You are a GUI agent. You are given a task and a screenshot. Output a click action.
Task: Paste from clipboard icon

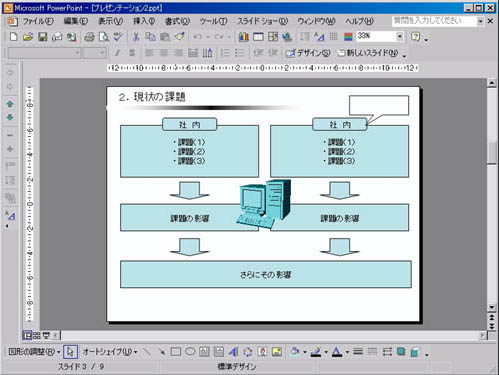click(165, 37)
